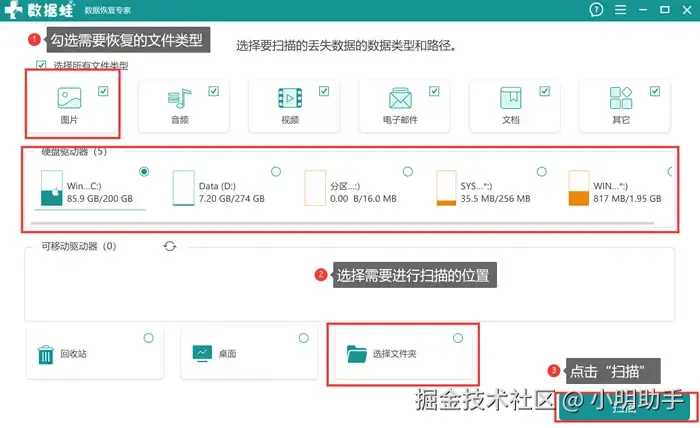Click the 音频 music note icon
The height and width of the screenshot is (428, 700).
(179, 98)
